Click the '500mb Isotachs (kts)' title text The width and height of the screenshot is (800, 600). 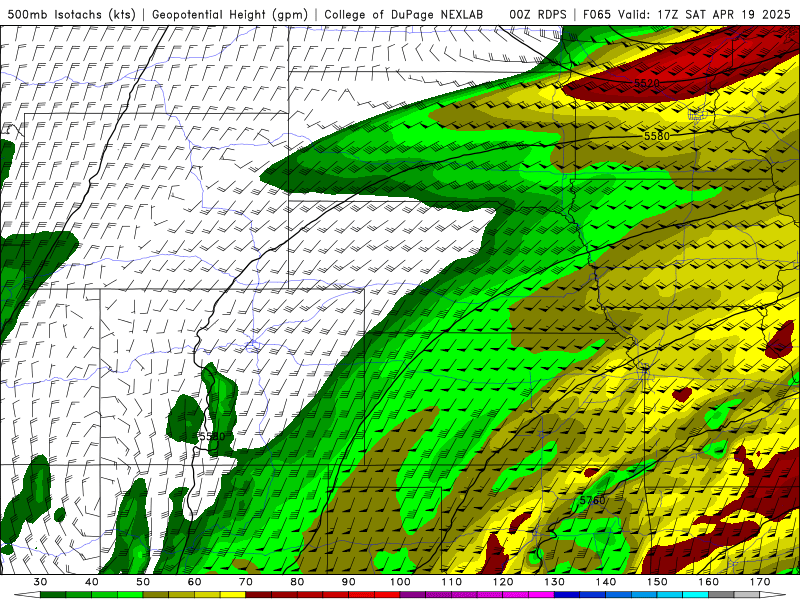tap(71, 14)
